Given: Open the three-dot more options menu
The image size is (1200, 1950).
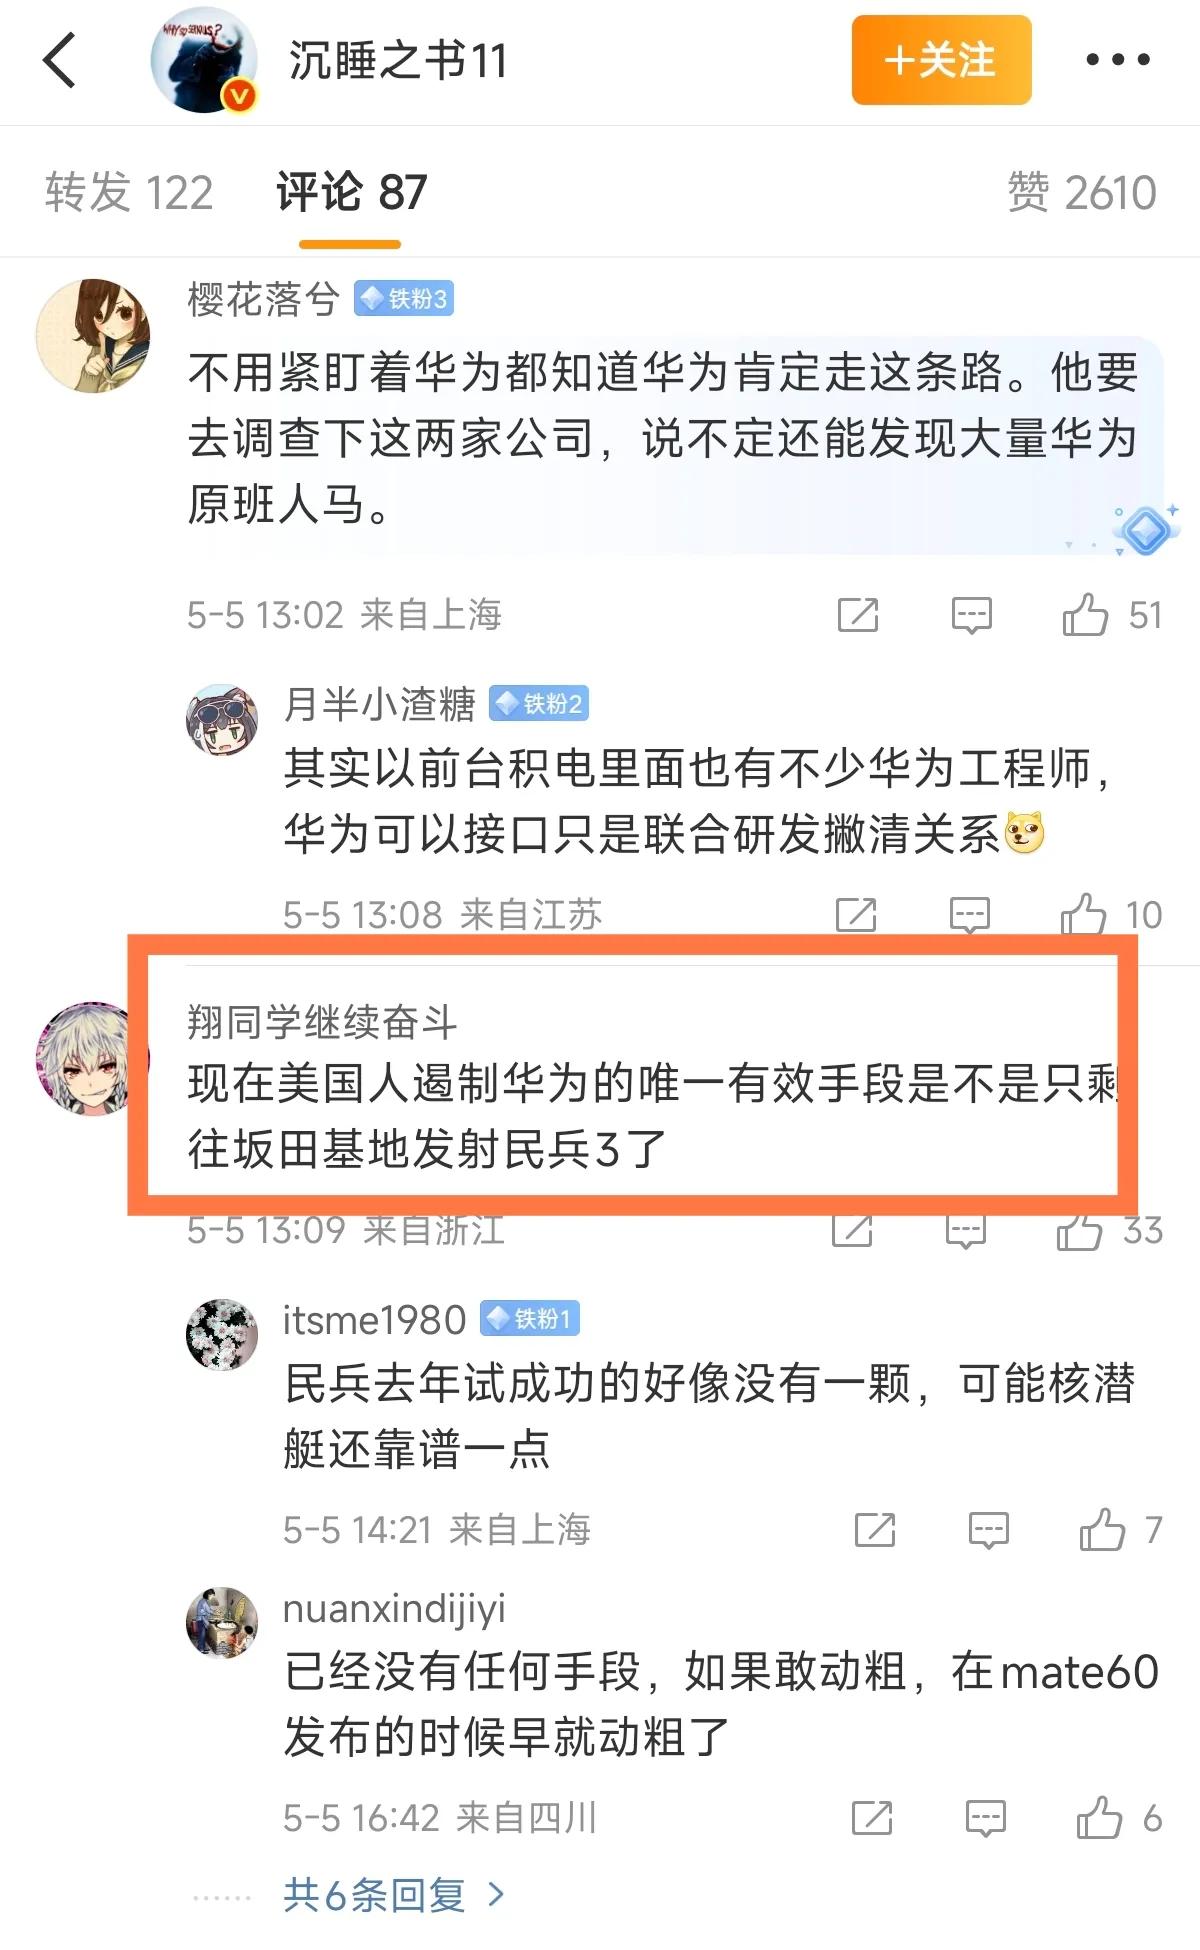Looking at the screenshot, I should coord(1118,60).
